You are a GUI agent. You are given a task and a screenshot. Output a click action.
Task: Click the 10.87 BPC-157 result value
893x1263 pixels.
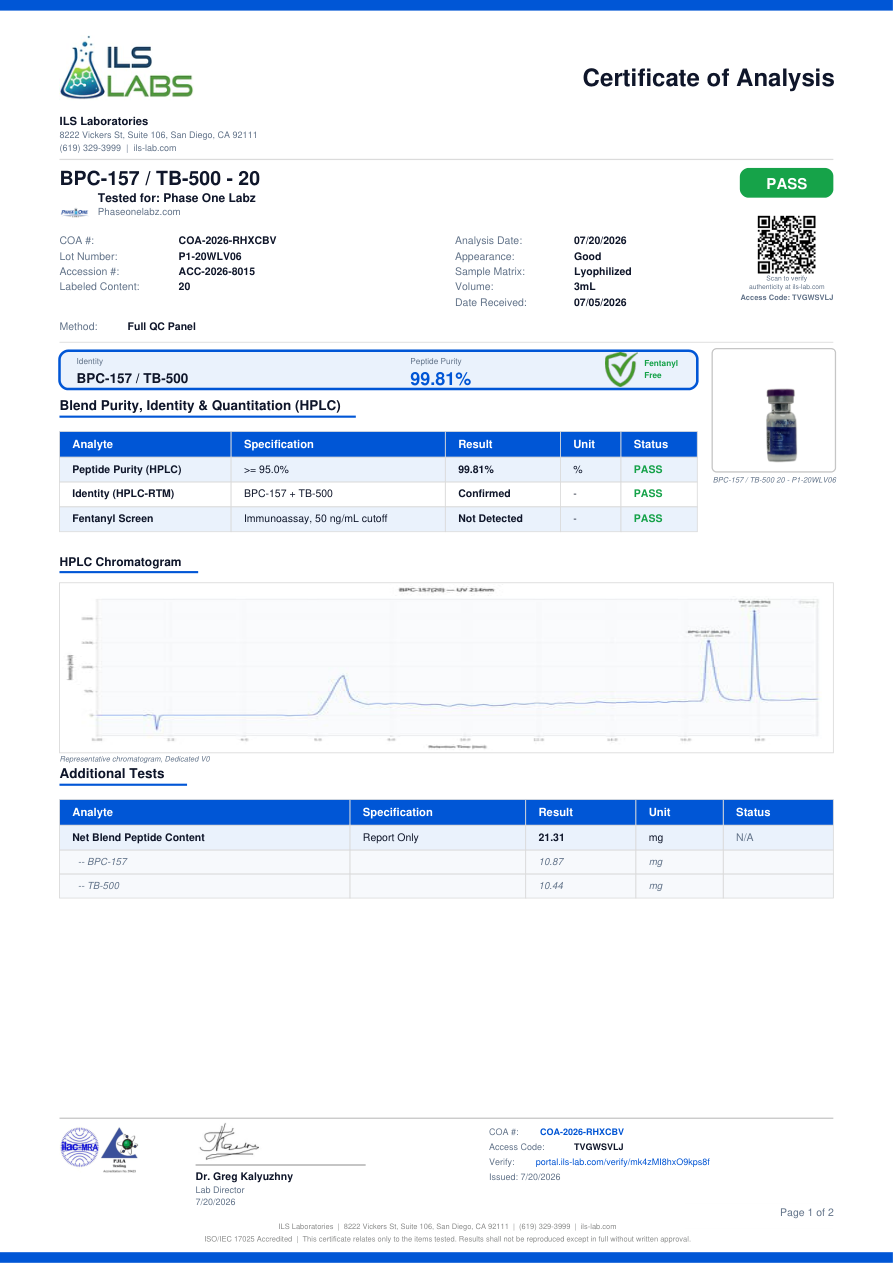(552, 862)
